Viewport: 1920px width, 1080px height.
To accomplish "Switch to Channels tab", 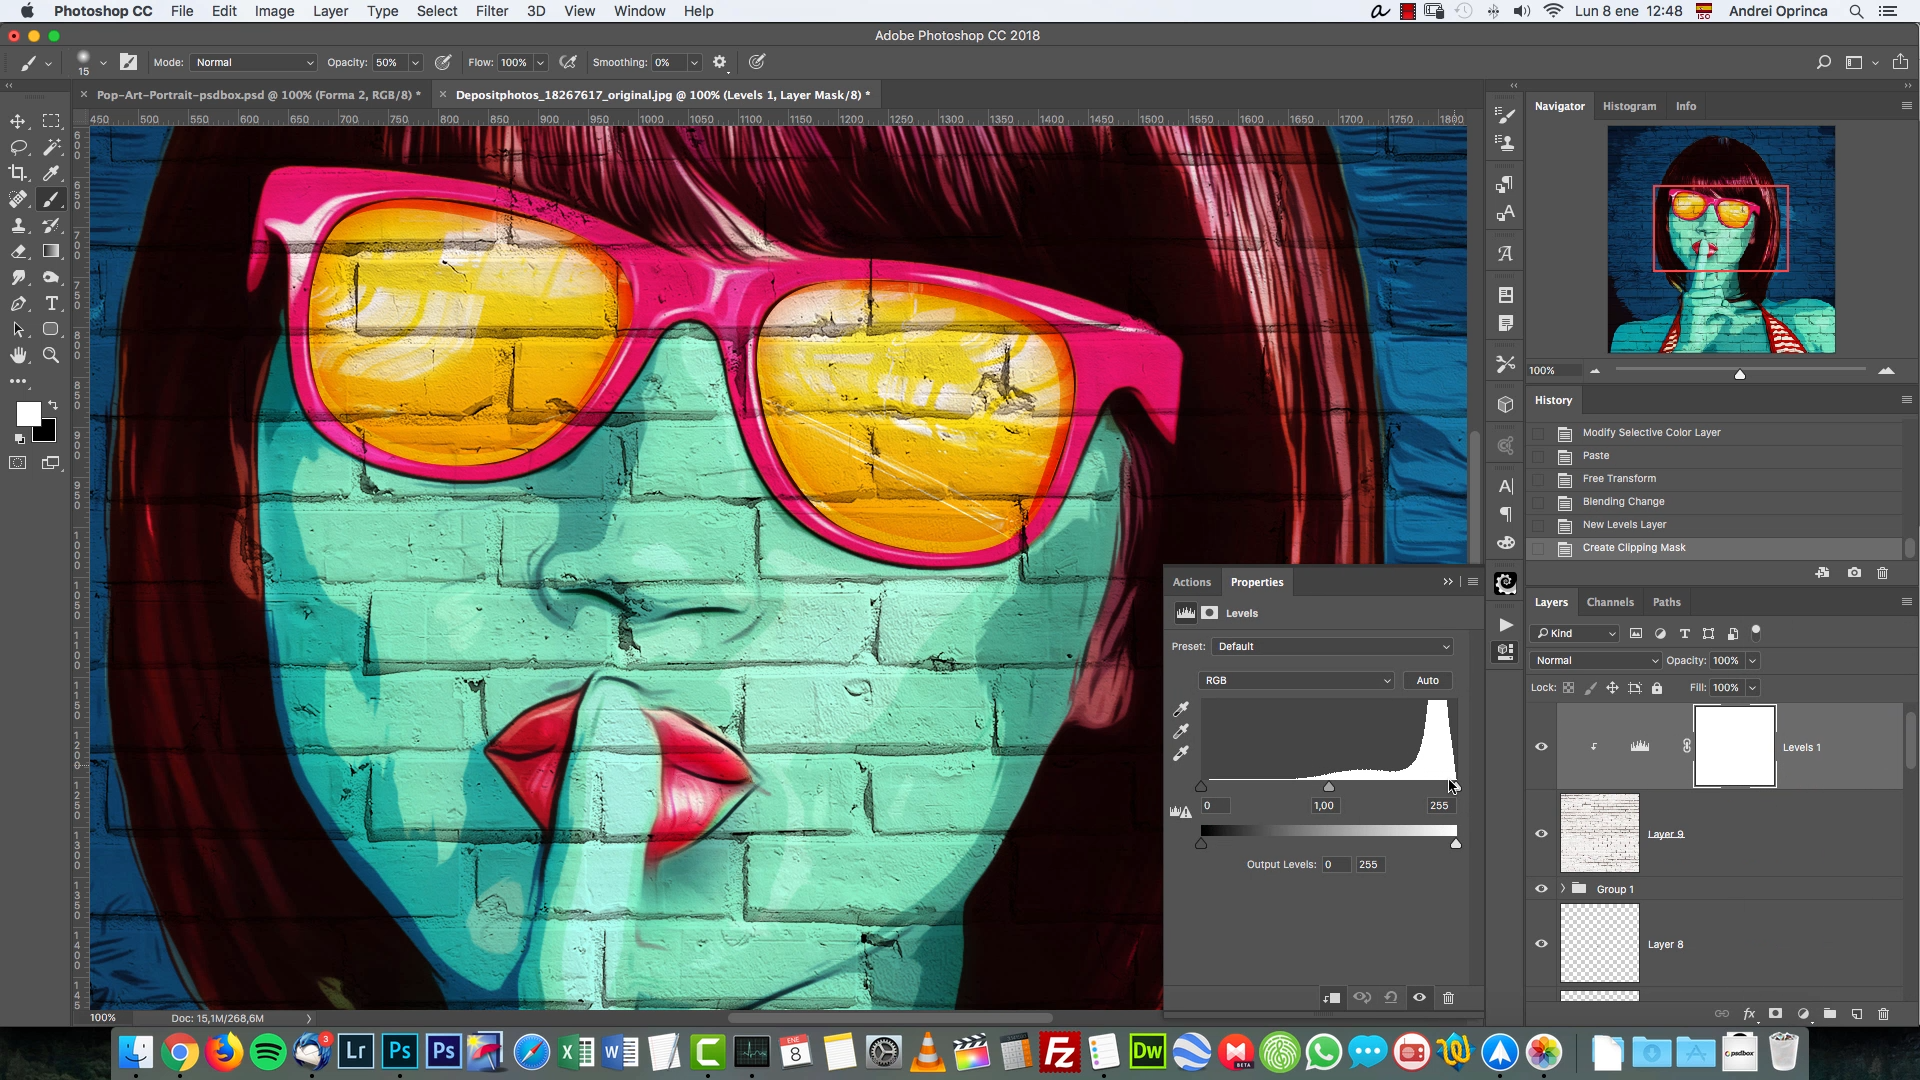I will tap(1610, 602).
